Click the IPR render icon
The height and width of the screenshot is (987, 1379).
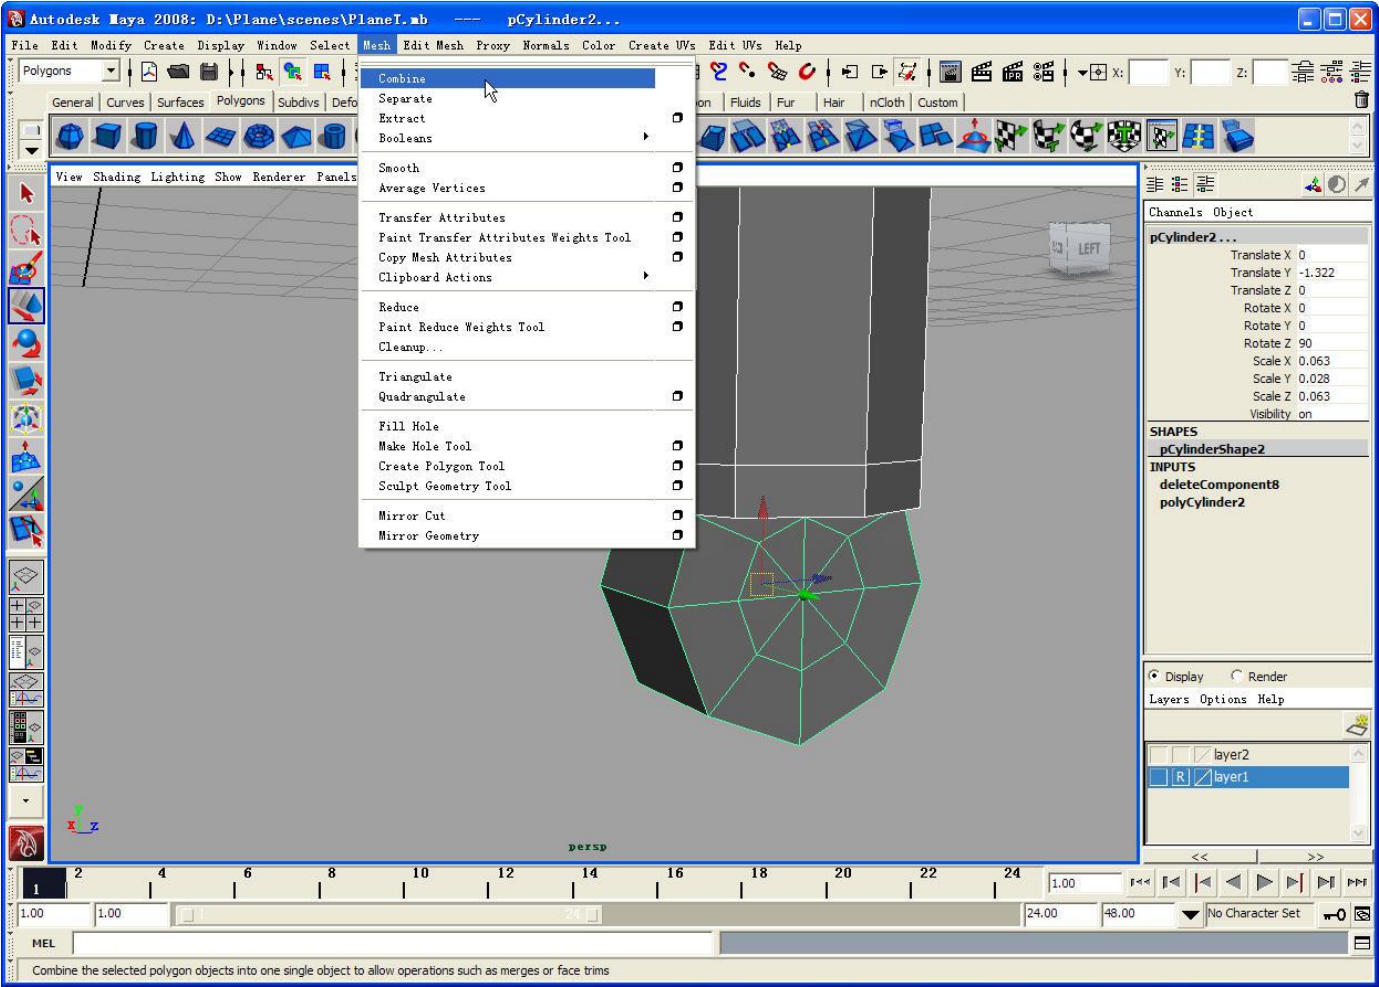tap(1012, 71)
